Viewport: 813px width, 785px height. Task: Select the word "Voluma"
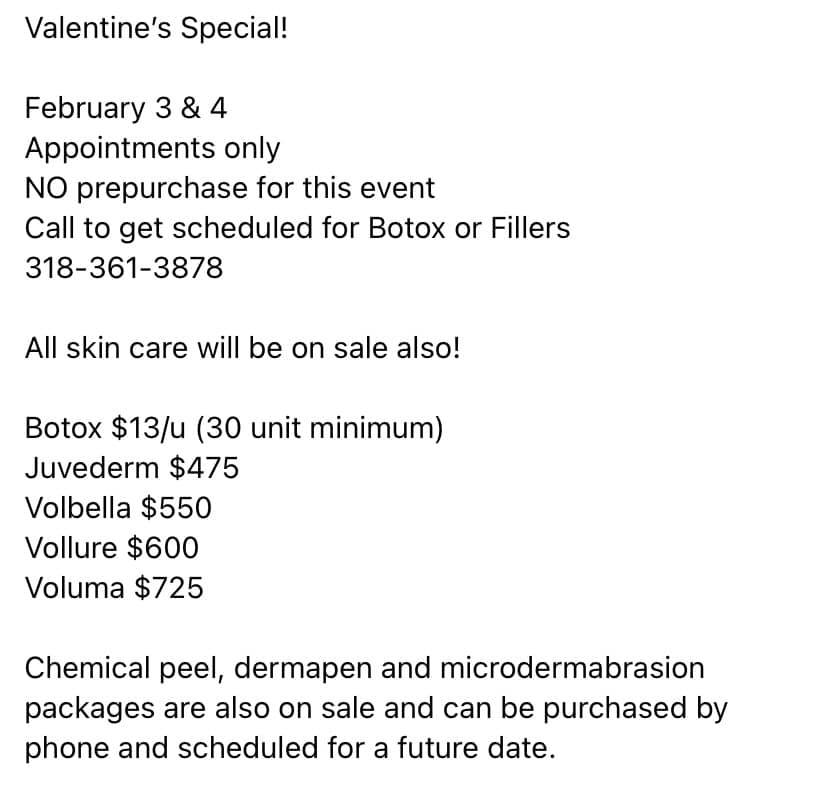click(x=74, y=588)
